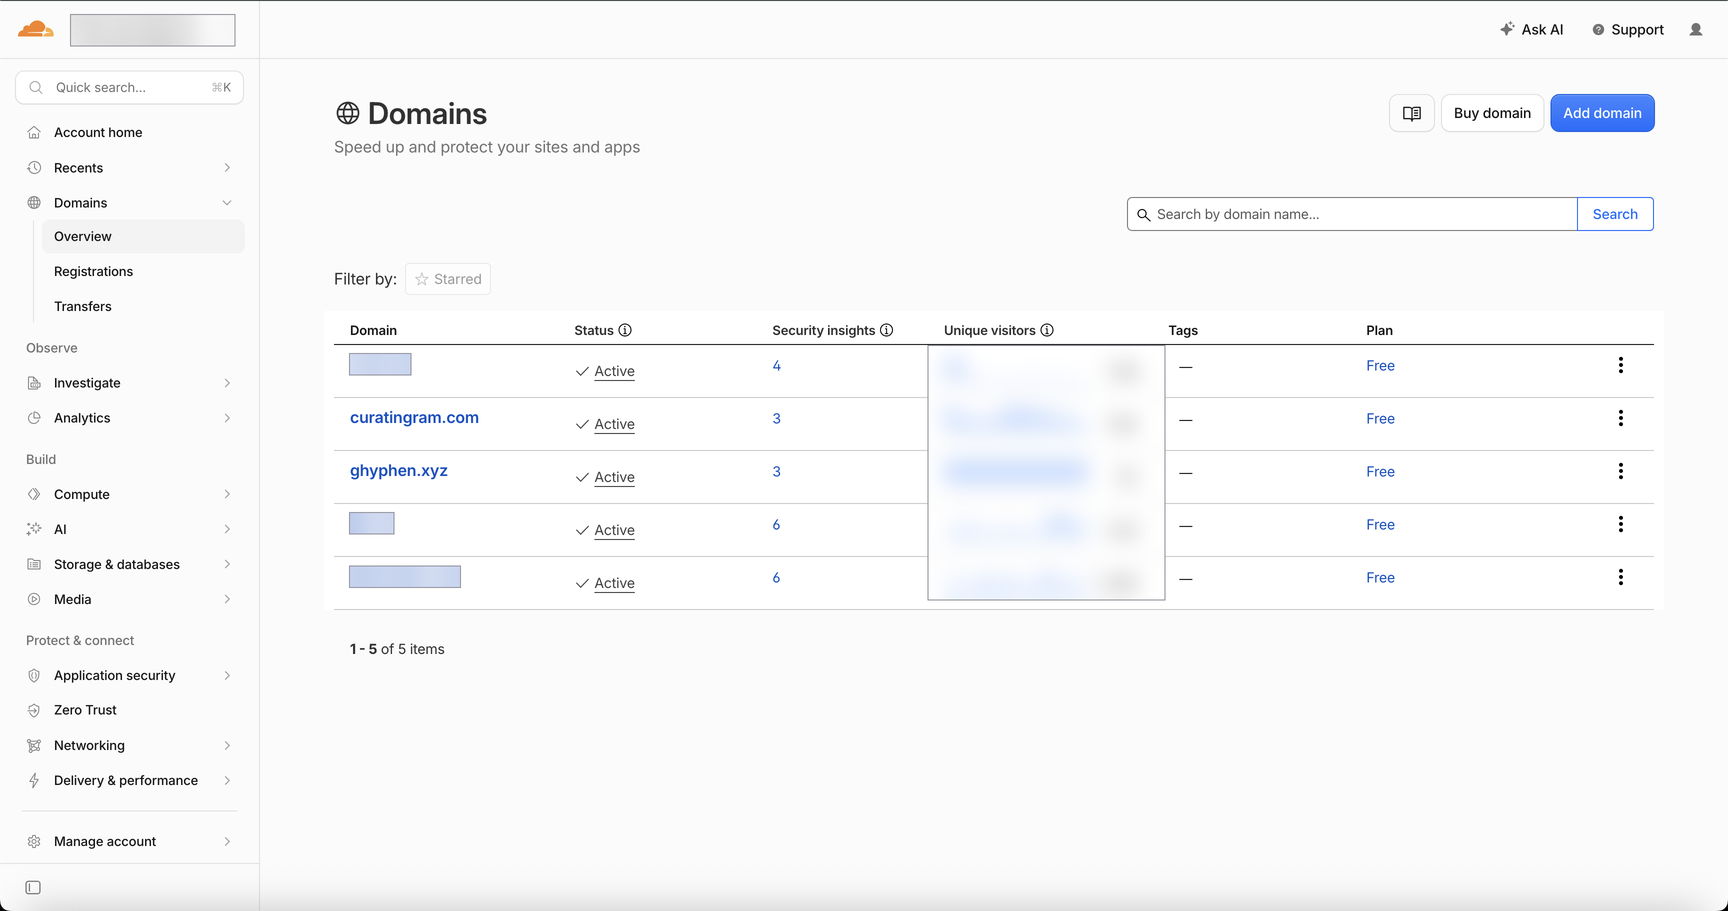Click the Status column info icon
This screenshot has width=1728, height=911.
click(x=625, y=330)
